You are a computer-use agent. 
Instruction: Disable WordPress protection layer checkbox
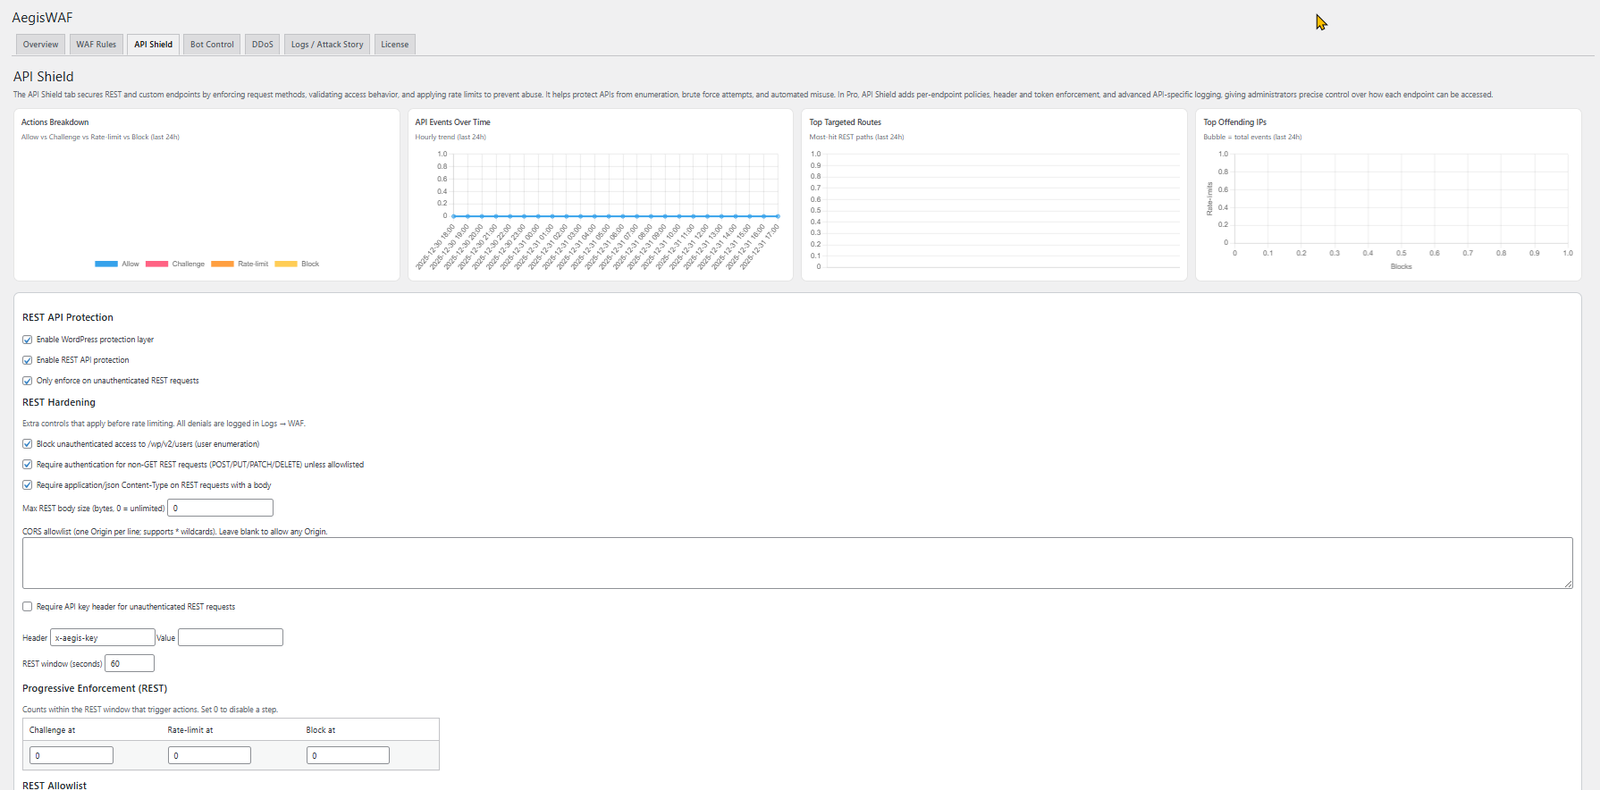[27, 340]
